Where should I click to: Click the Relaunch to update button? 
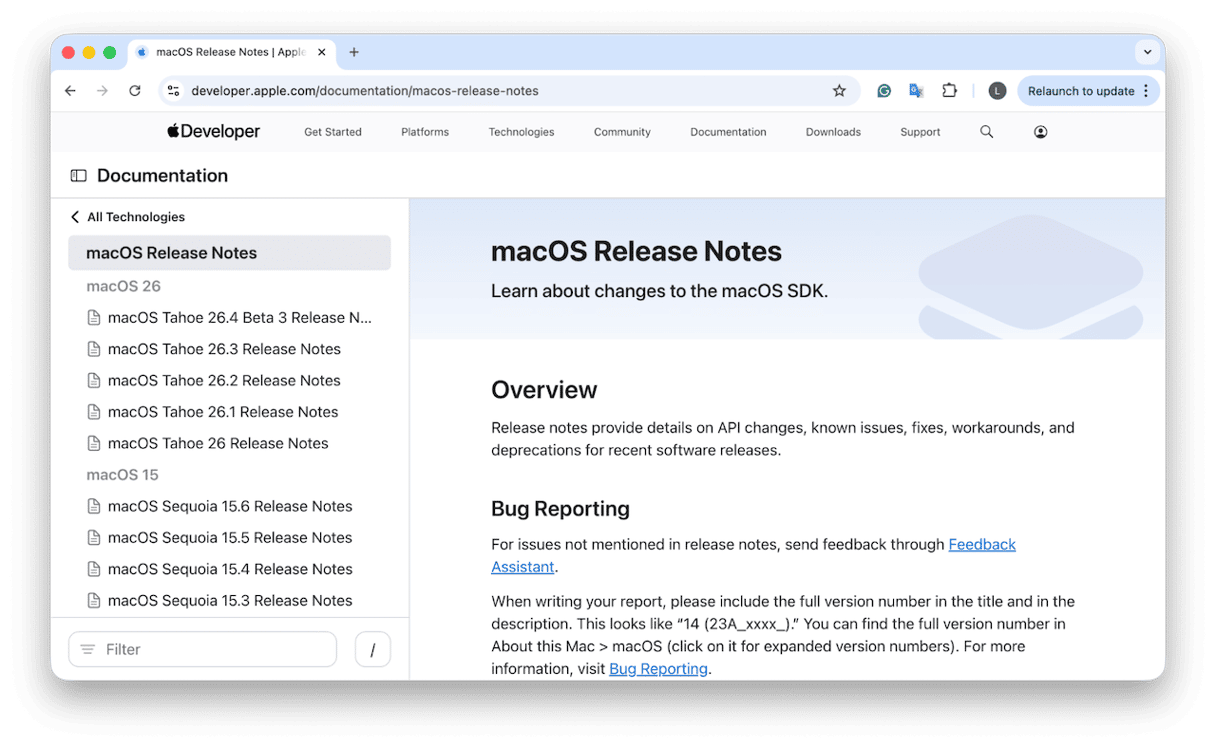click(x=1083, y=90)
